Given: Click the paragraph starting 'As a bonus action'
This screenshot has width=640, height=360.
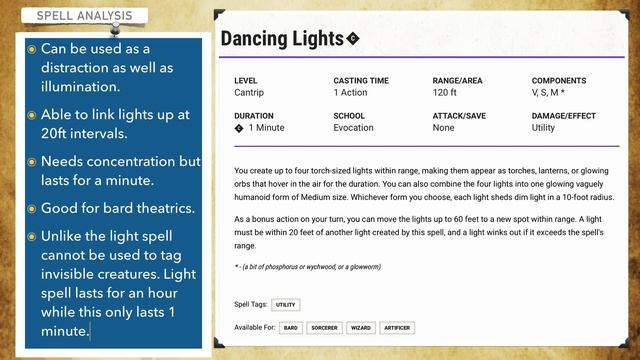Looking at the screenshot, I should tap(419, 232).
